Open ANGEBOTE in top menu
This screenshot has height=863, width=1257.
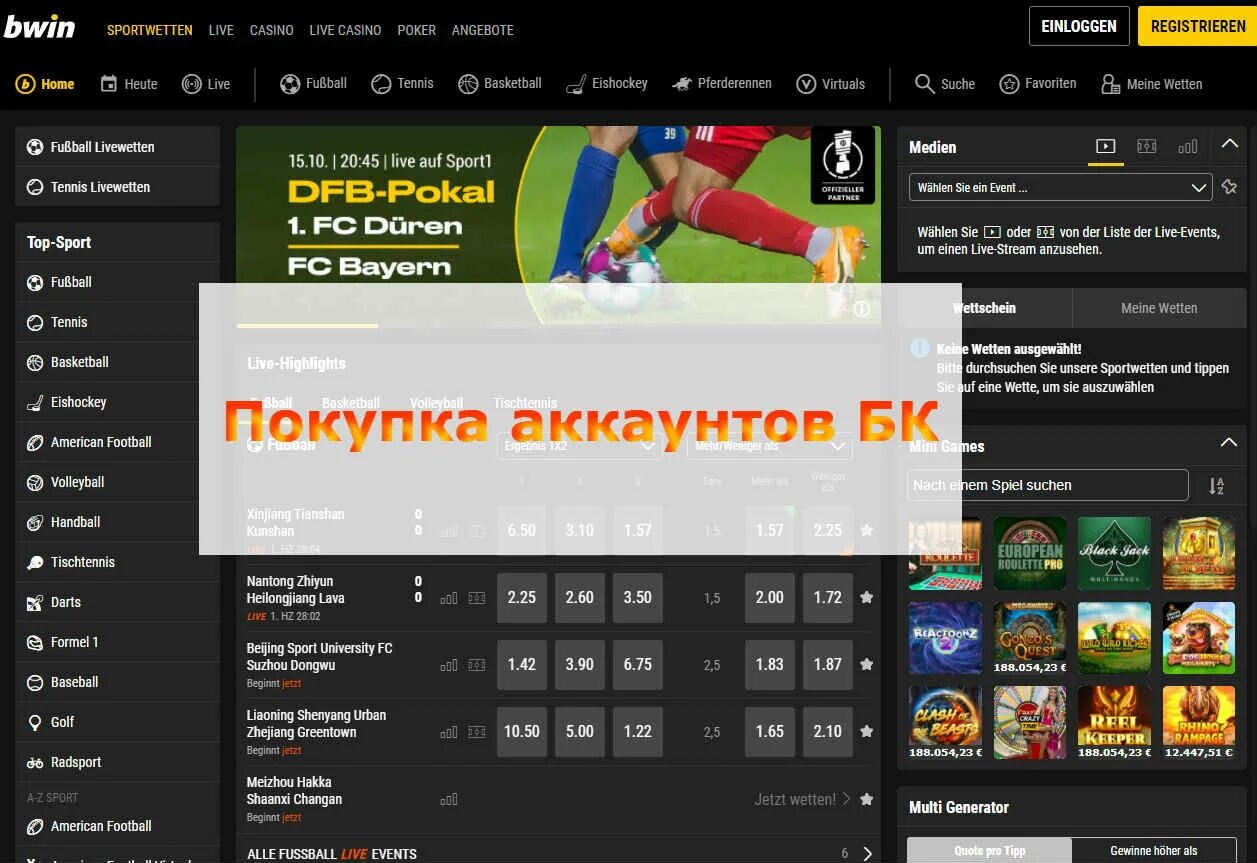click(483, 30)
